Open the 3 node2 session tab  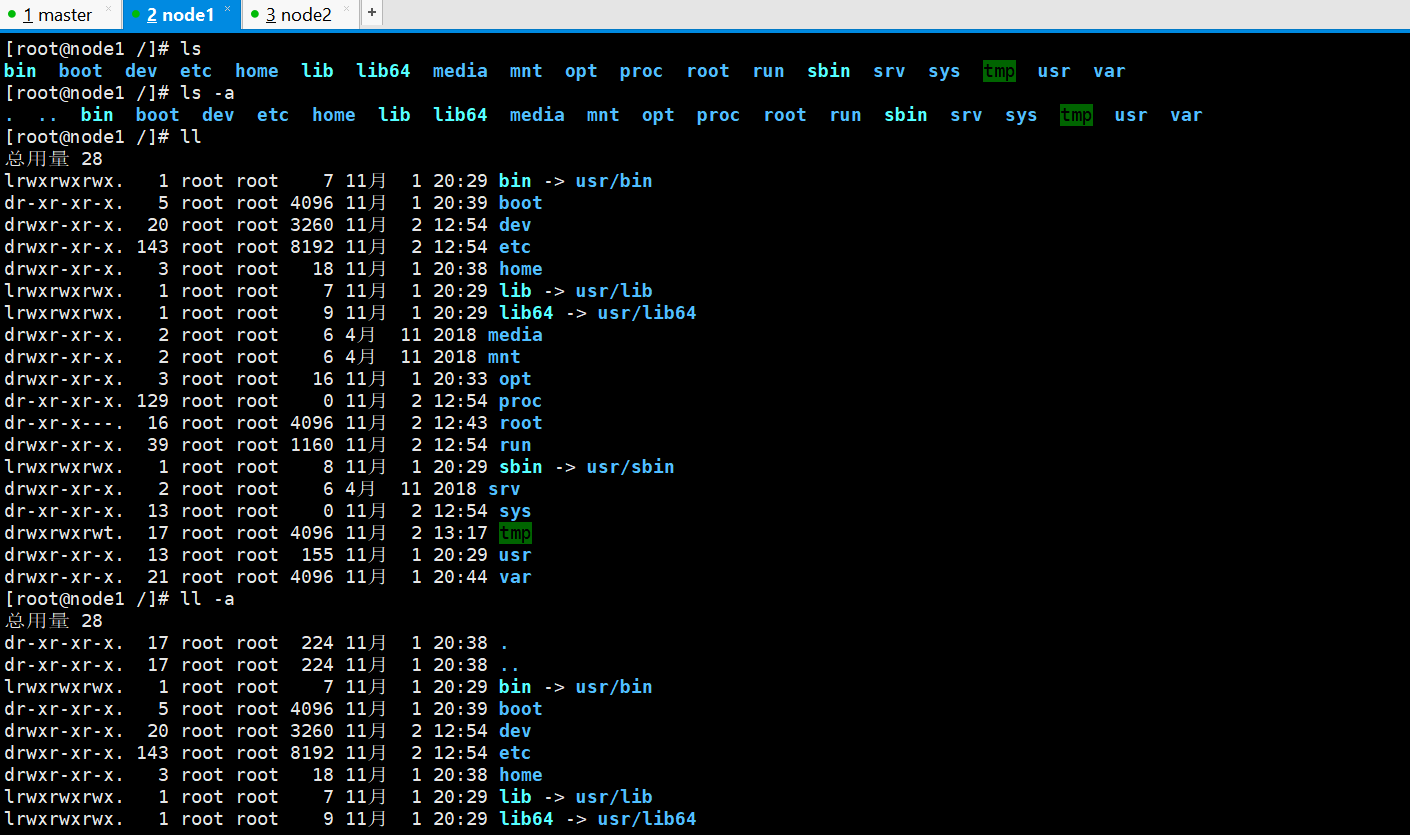[x=299, y=15]
